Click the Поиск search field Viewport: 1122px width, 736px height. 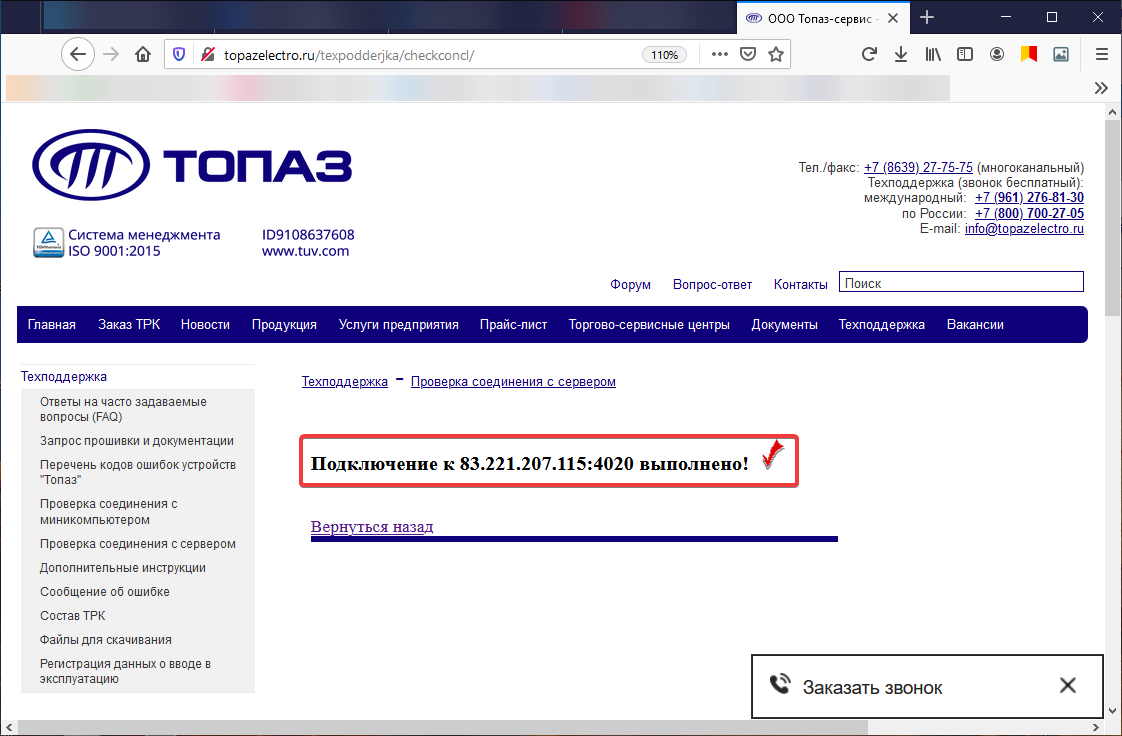(961, 283)
